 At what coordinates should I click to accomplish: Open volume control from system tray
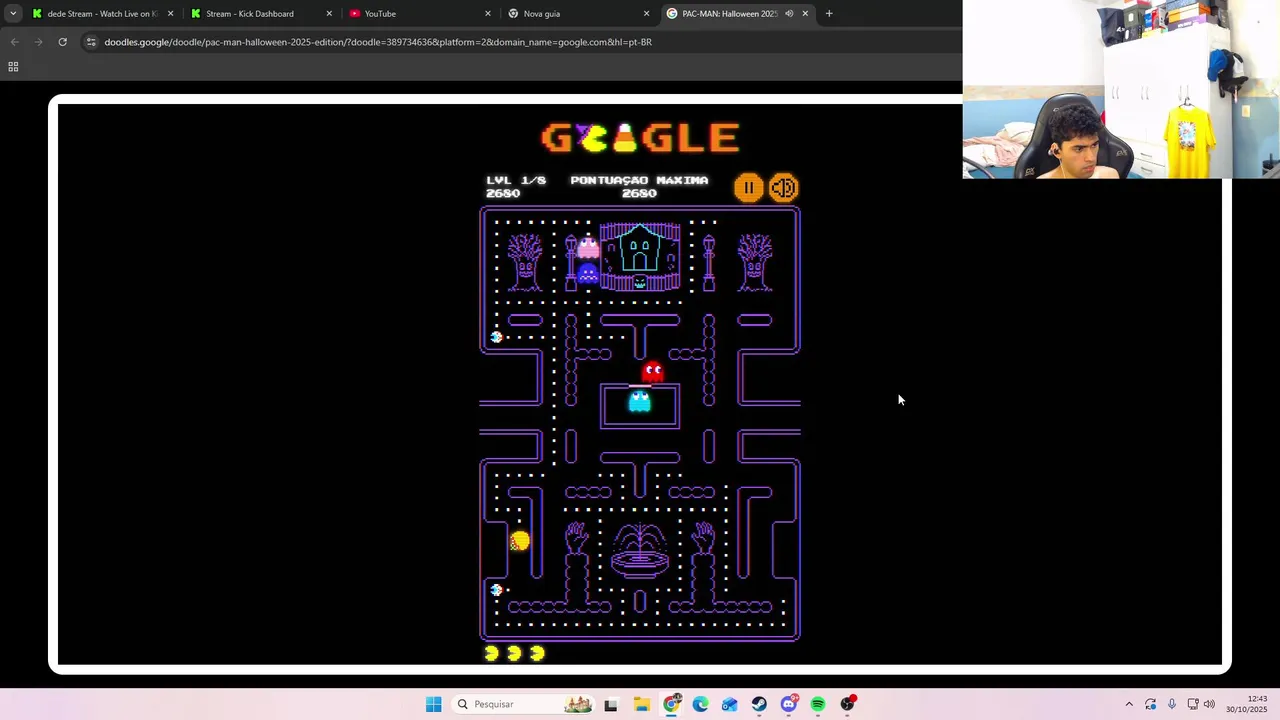pos(1209,704)
